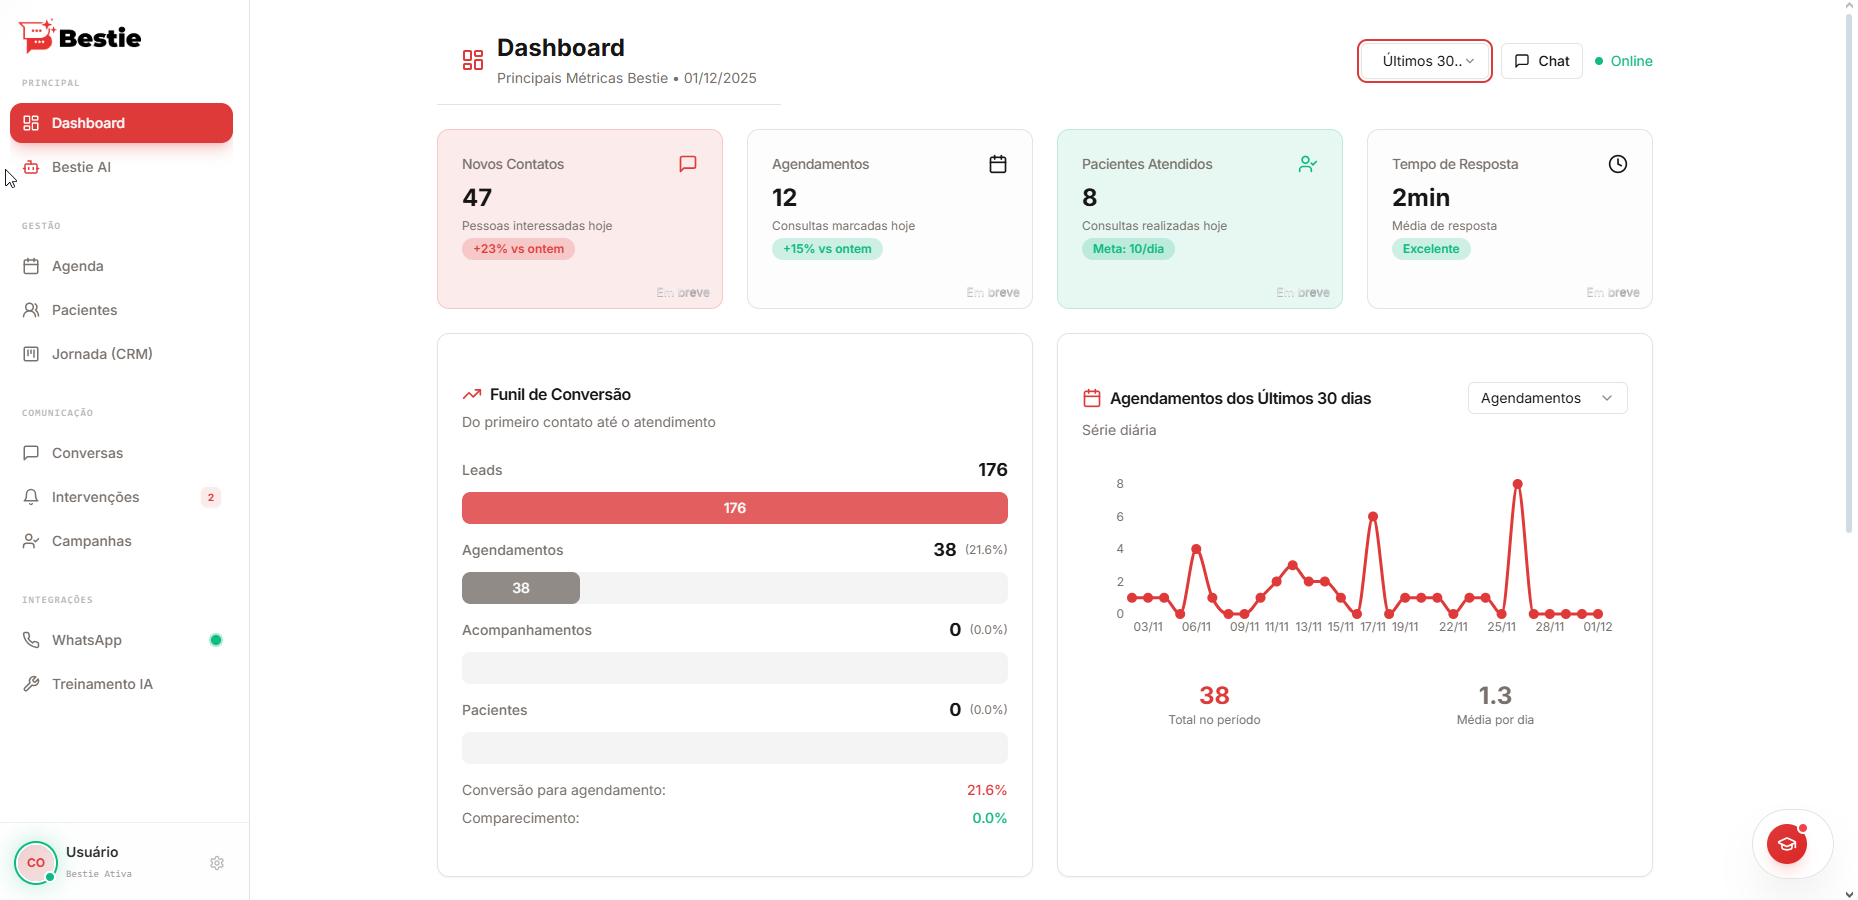Click the WhatsApp phone icon in Integrações
Viewport: 1858px width, 900px height.
coord(31,640)
